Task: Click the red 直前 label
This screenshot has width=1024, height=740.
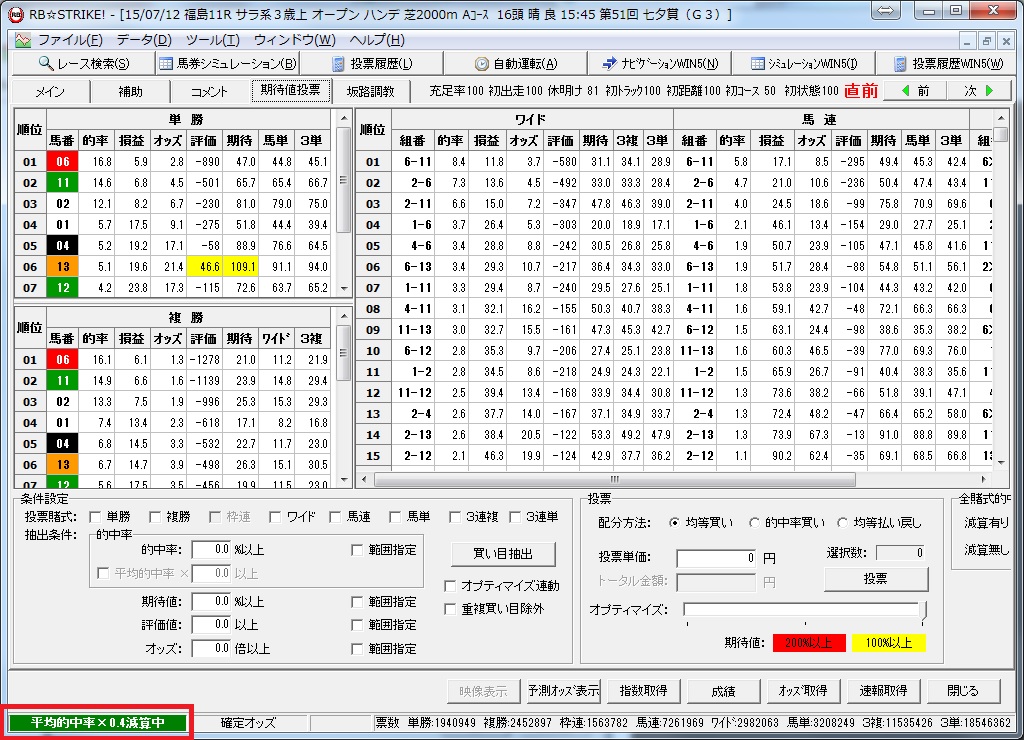Action: click(861, 91)
